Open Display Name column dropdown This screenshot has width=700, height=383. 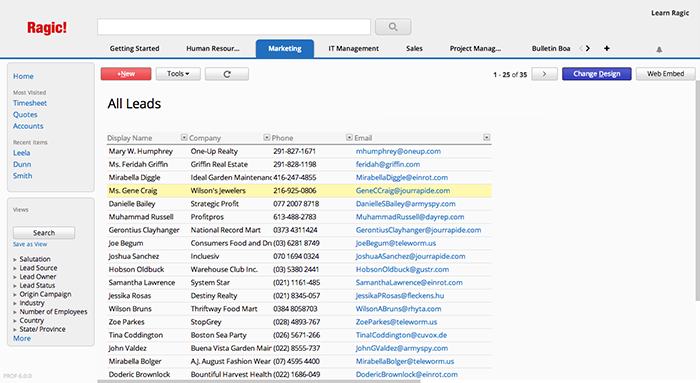184,137
